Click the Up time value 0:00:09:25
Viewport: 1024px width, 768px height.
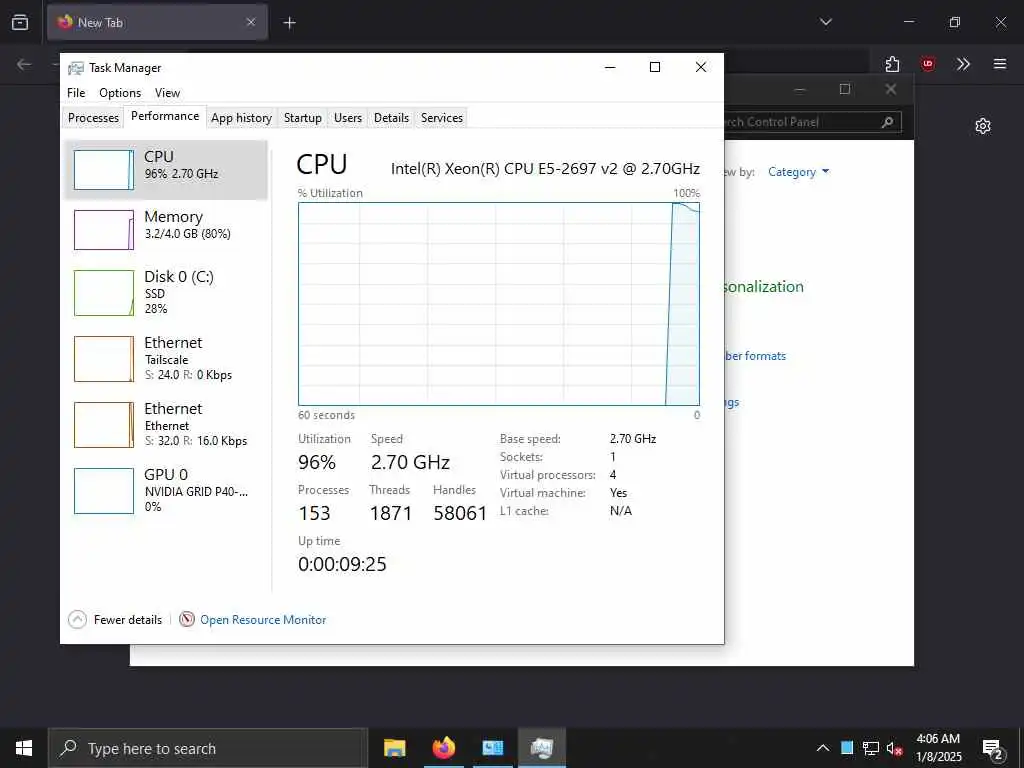coord(342,564)
